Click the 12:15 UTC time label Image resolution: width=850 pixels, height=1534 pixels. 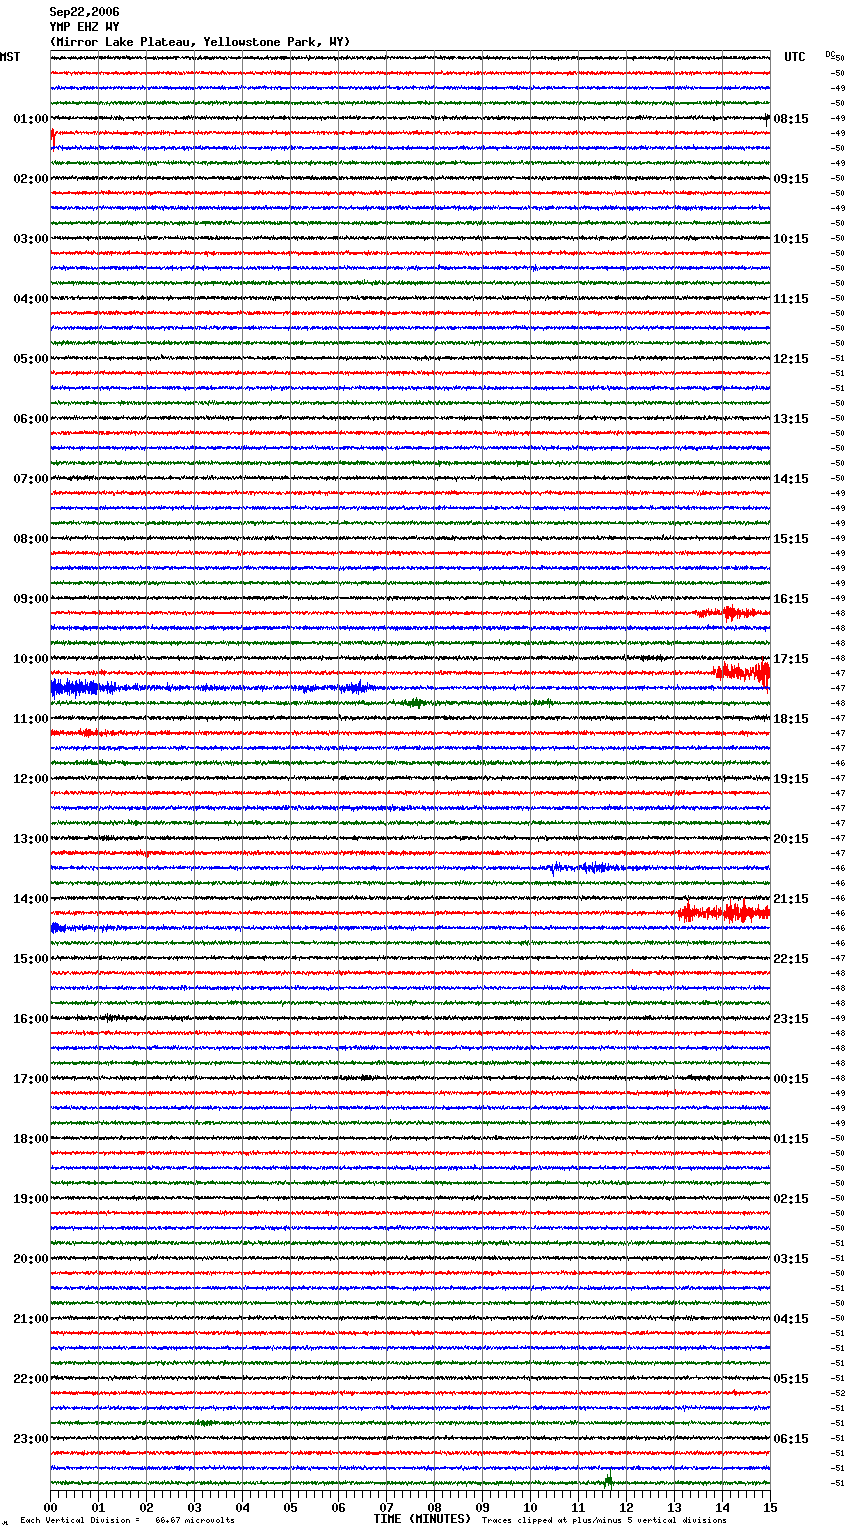click(x=791, y=359)
